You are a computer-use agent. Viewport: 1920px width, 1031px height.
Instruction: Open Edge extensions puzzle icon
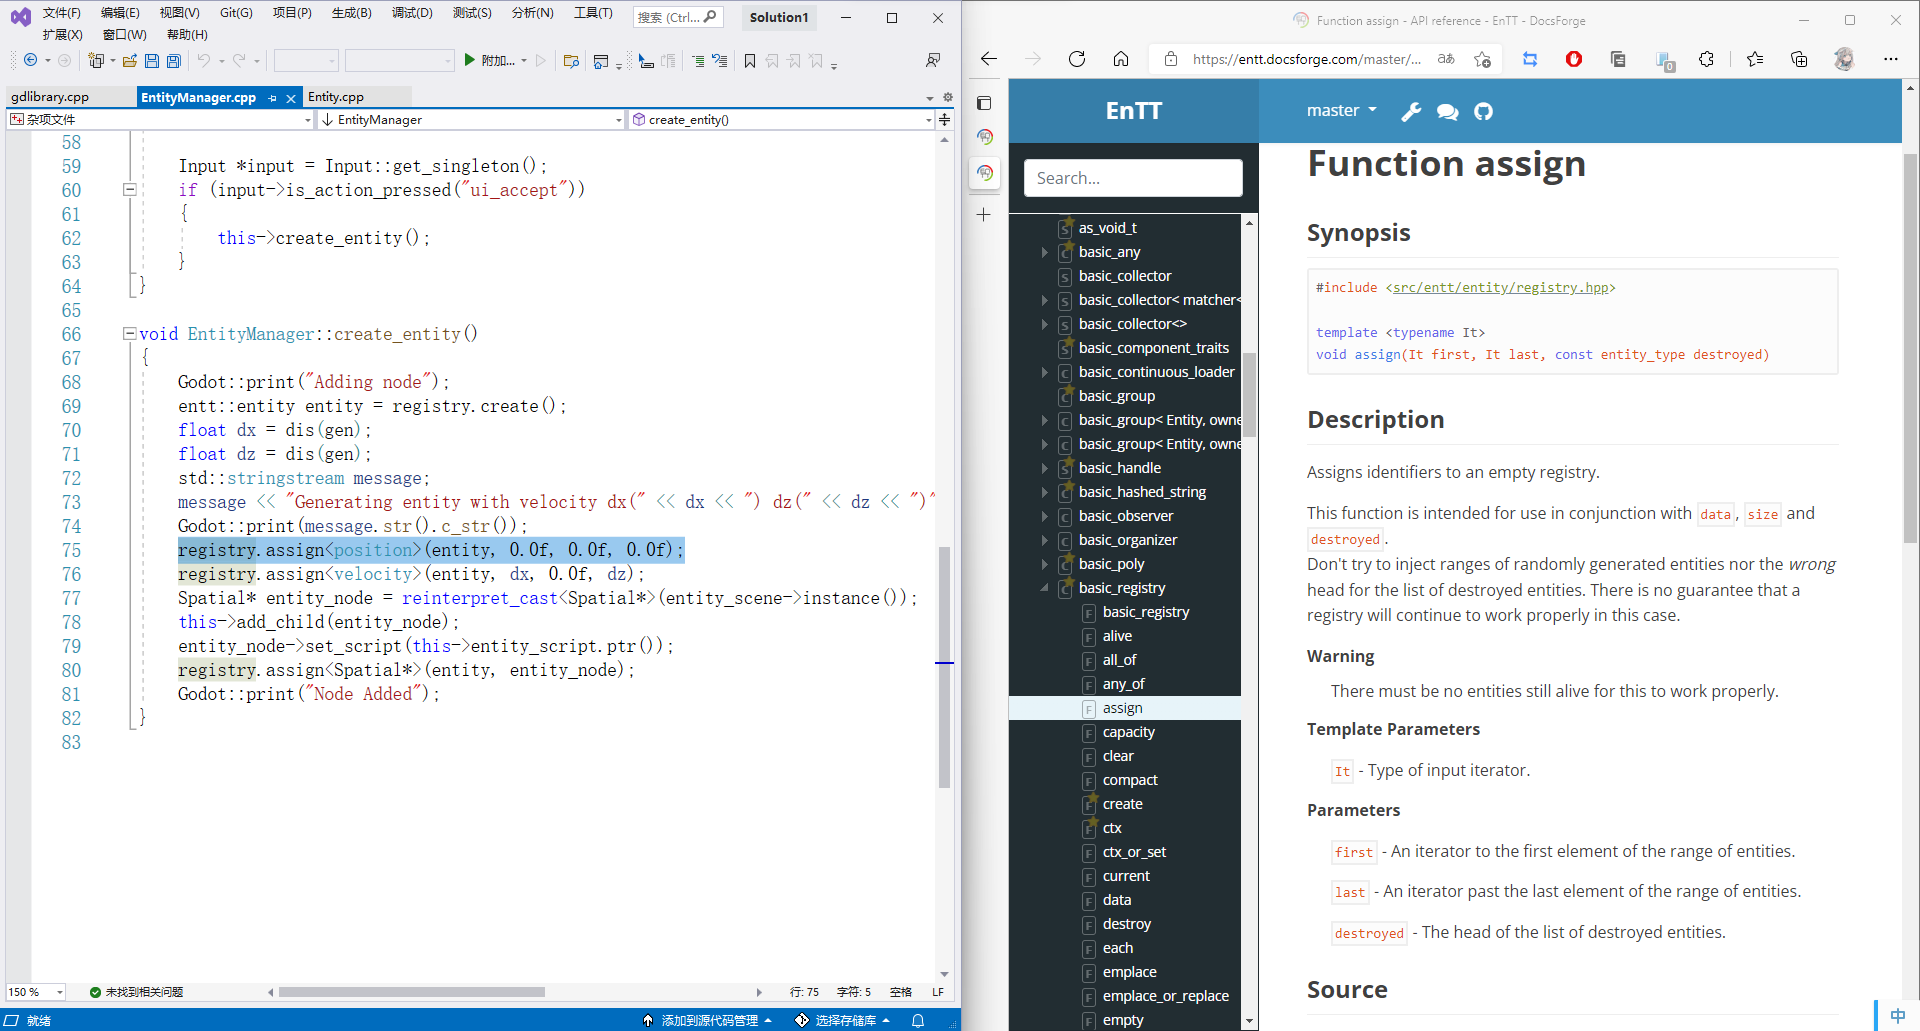click(x=1707, y=59)
